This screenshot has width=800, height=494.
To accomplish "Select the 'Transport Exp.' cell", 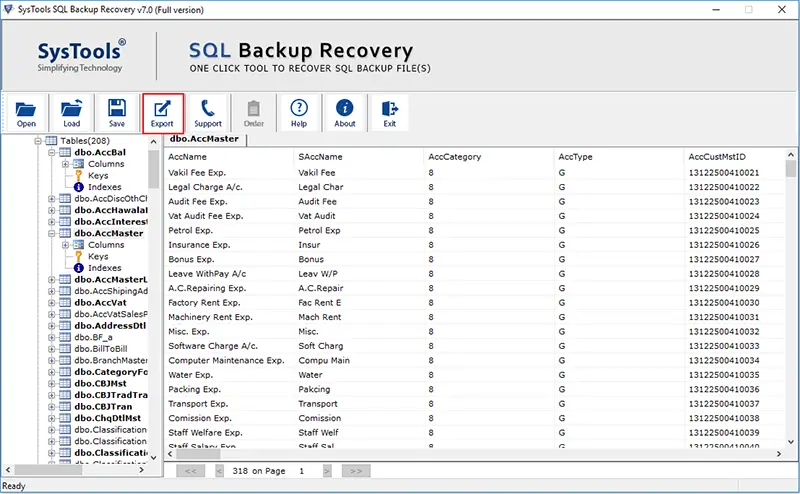I will point(229,404).
